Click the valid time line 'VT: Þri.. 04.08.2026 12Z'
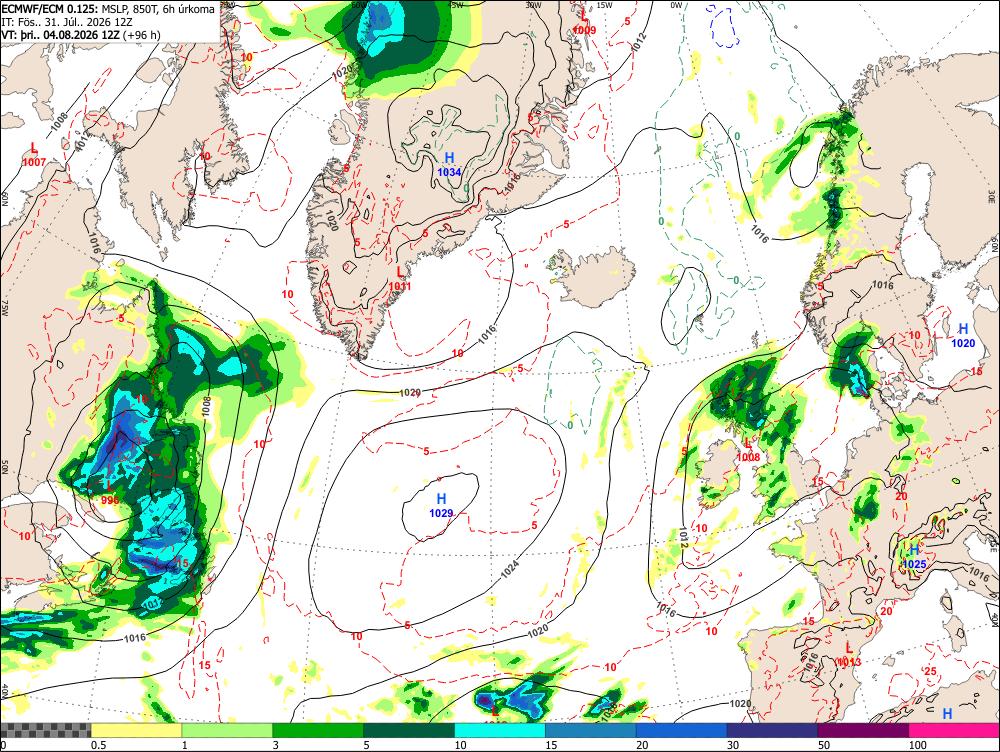Image resolution: width=1000 pixels, height=752 pixels. click(60, 34)
